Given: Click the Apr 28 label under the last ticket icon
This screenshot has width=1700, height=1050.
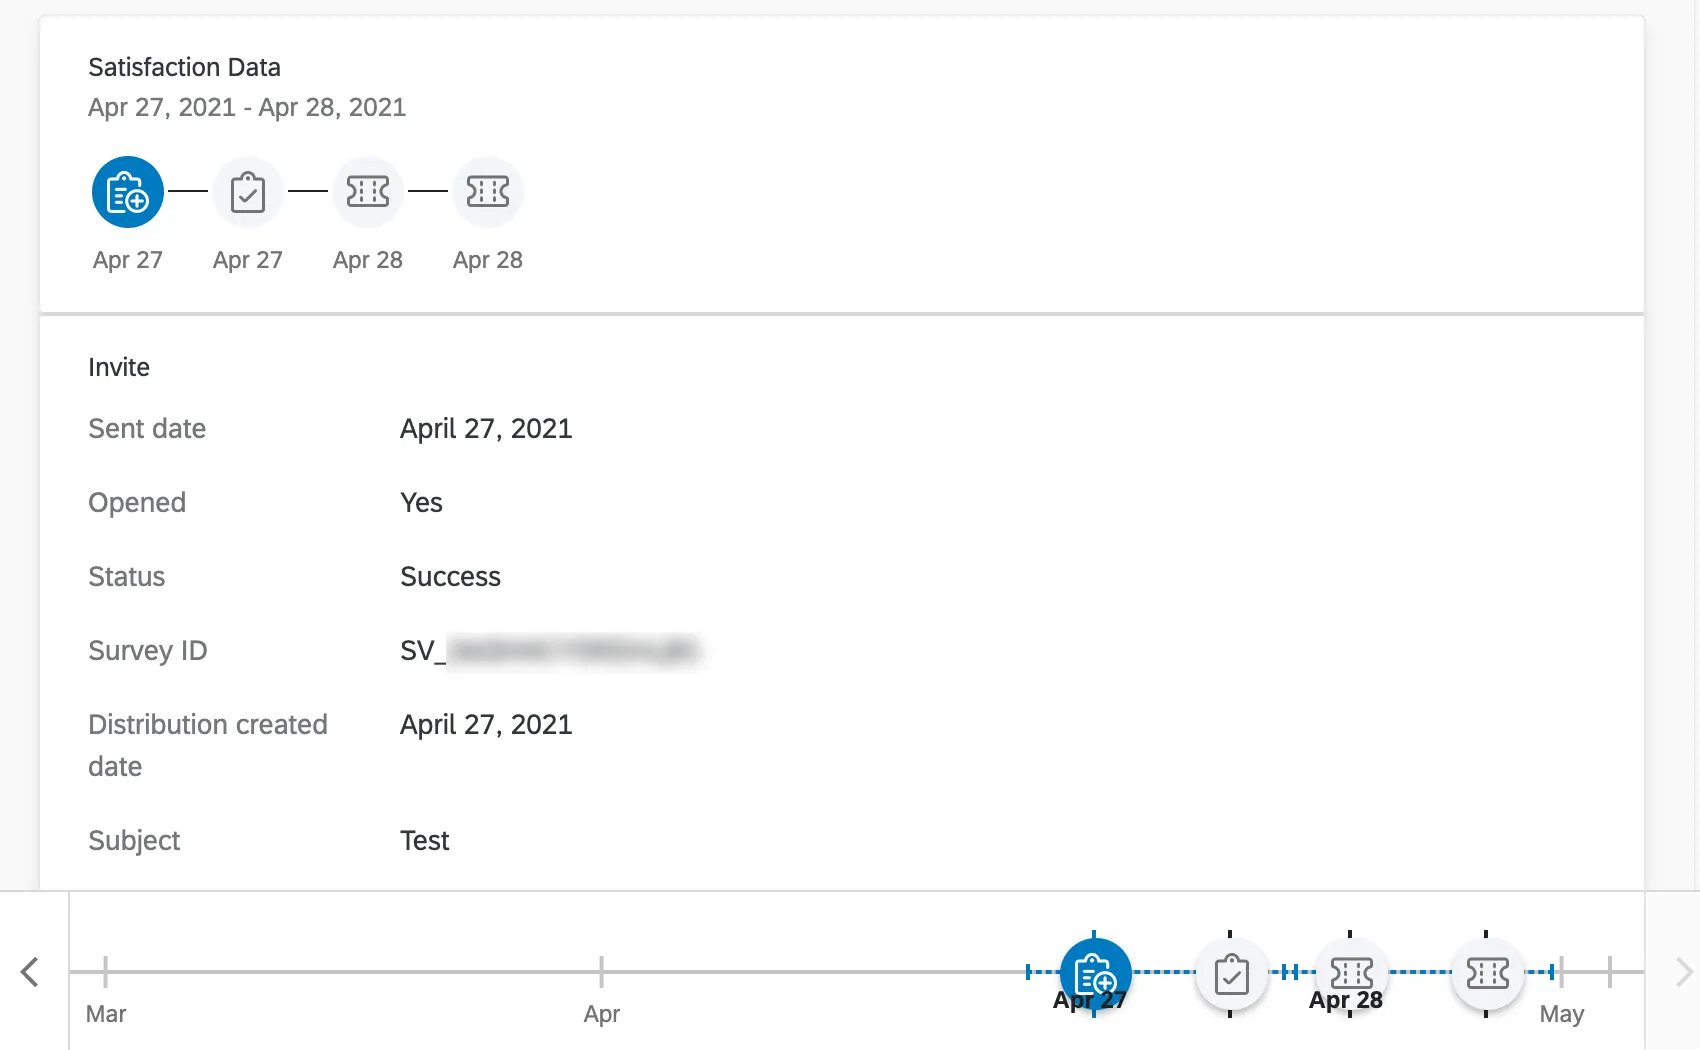Looking at the screenshot, I should tap(488, 260).
